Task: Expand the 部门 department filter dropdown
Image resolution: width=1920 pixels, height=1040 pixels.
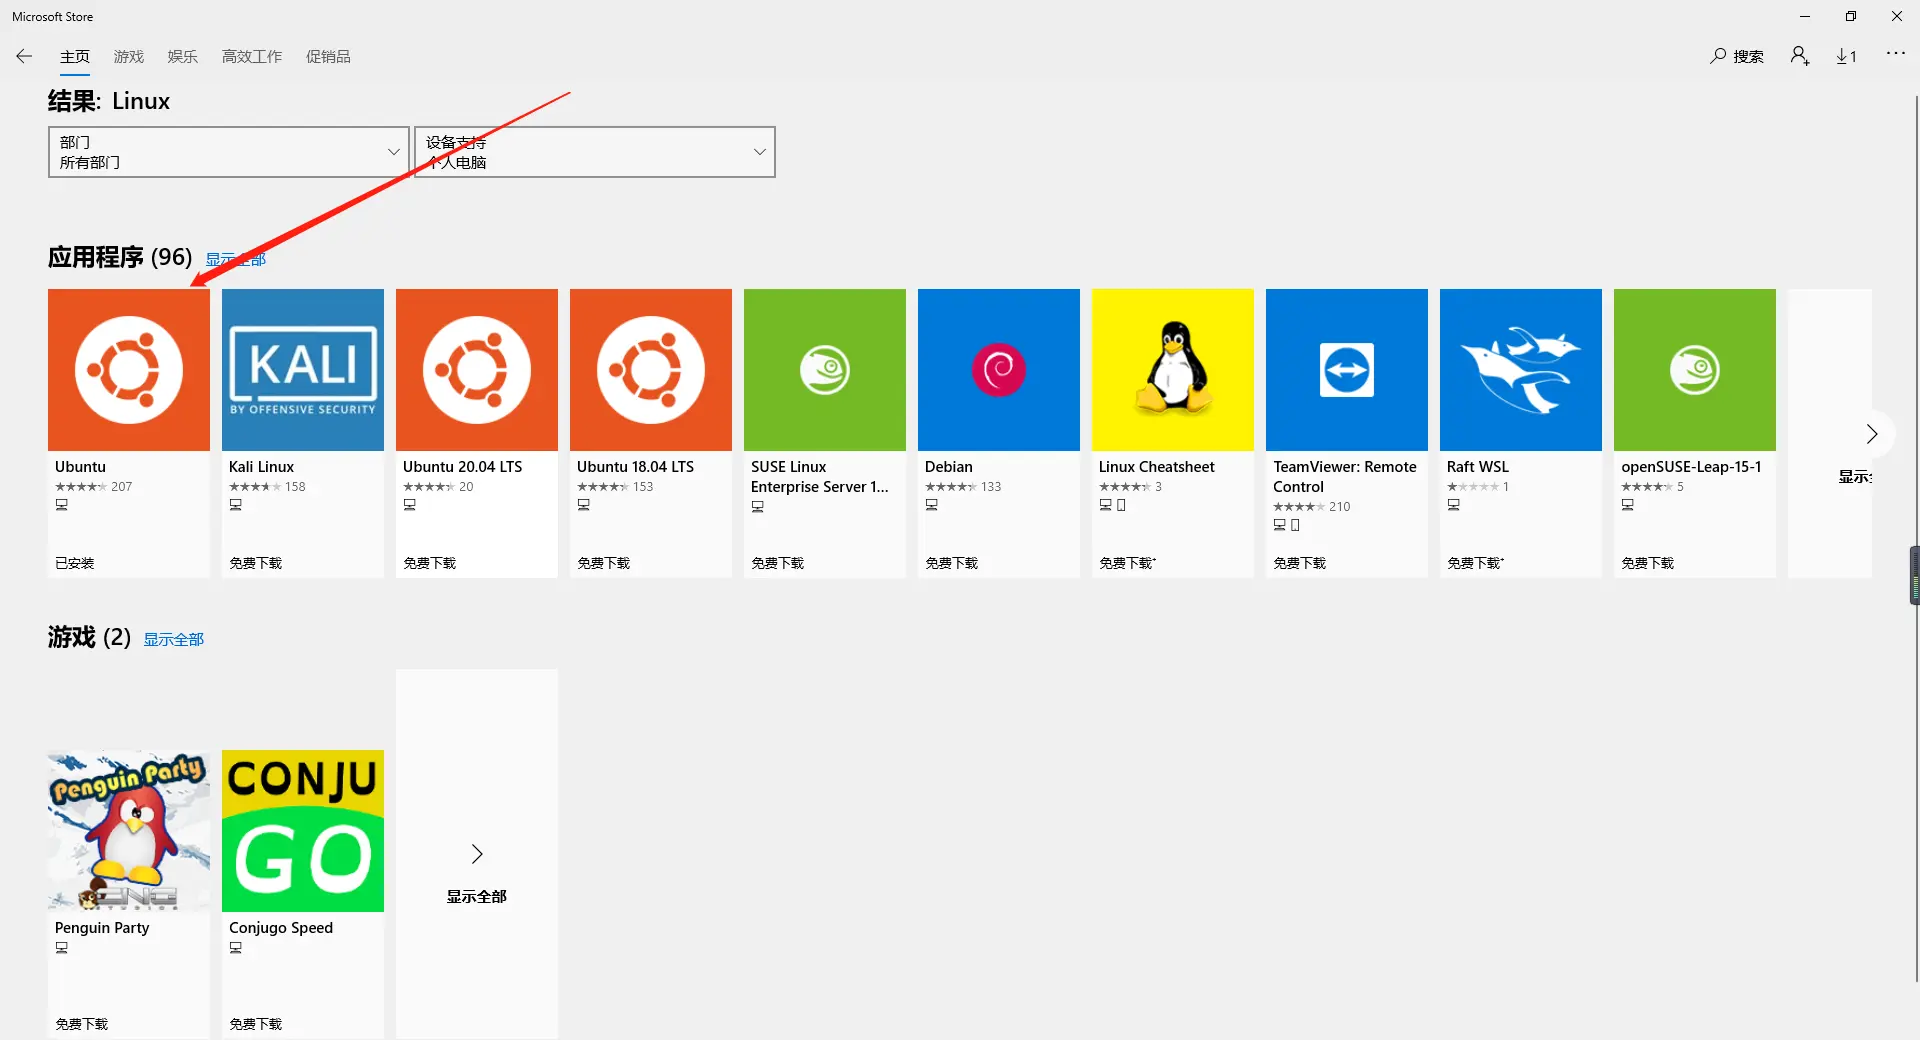Action: (229, 152)
